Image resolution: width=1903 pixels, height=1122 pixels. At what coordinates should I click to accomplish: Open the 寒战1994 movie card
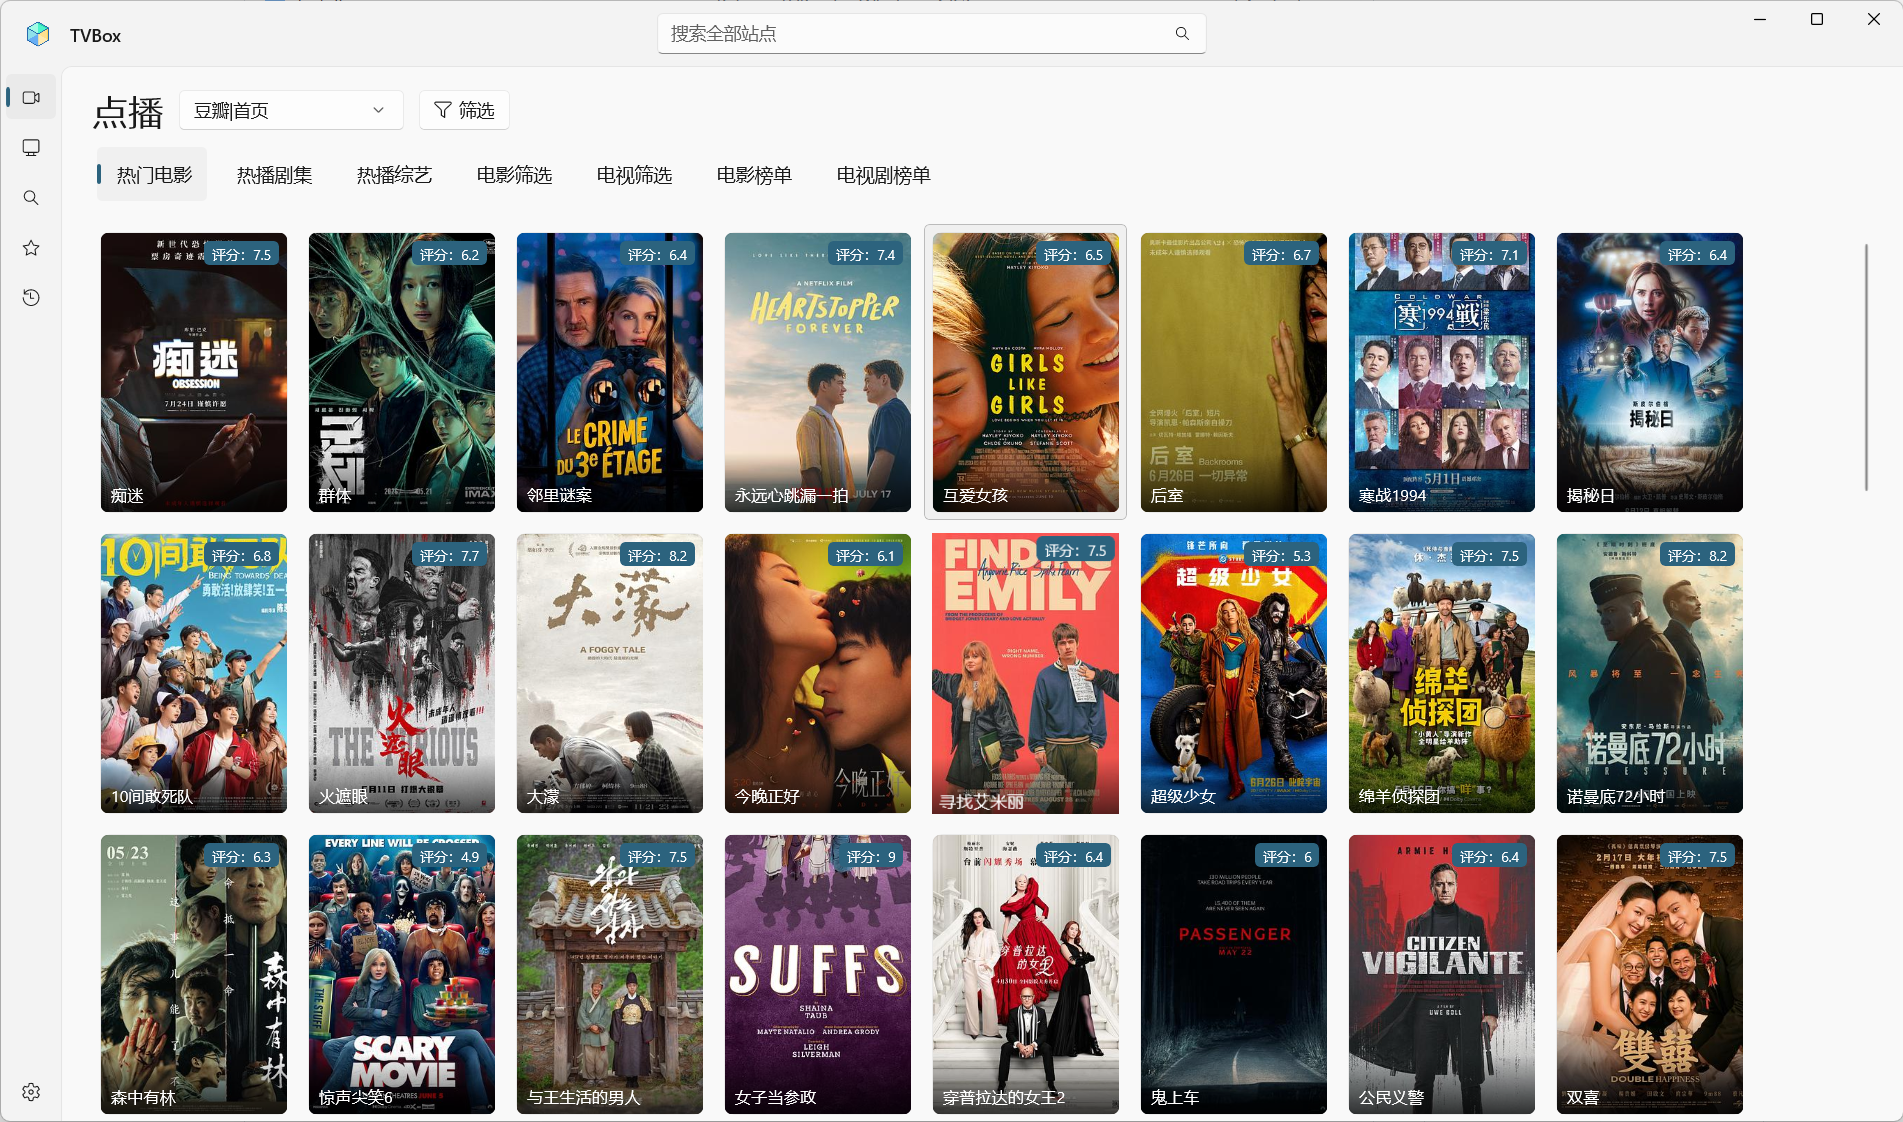(1442, 372)
